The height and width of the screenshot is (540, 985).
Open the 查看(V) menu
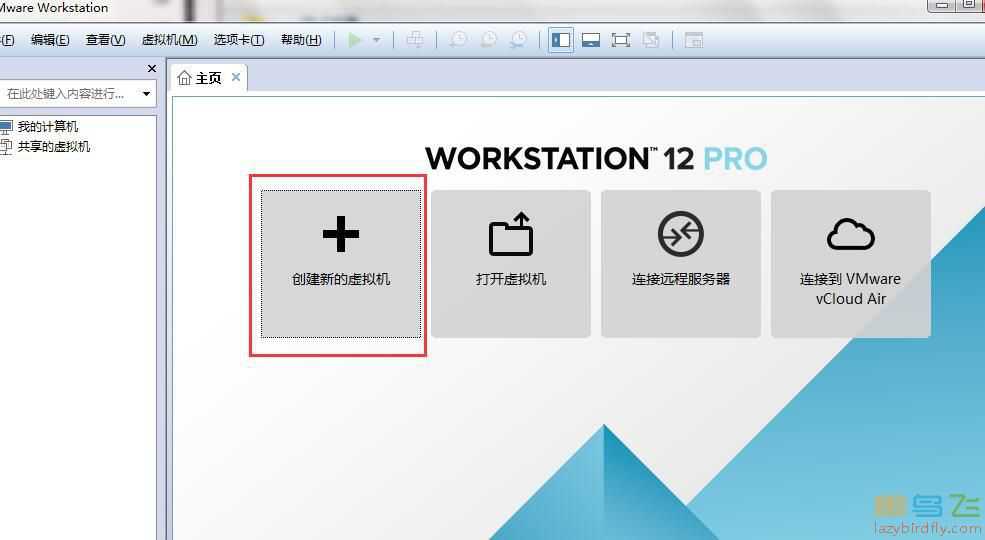point(106,40)
